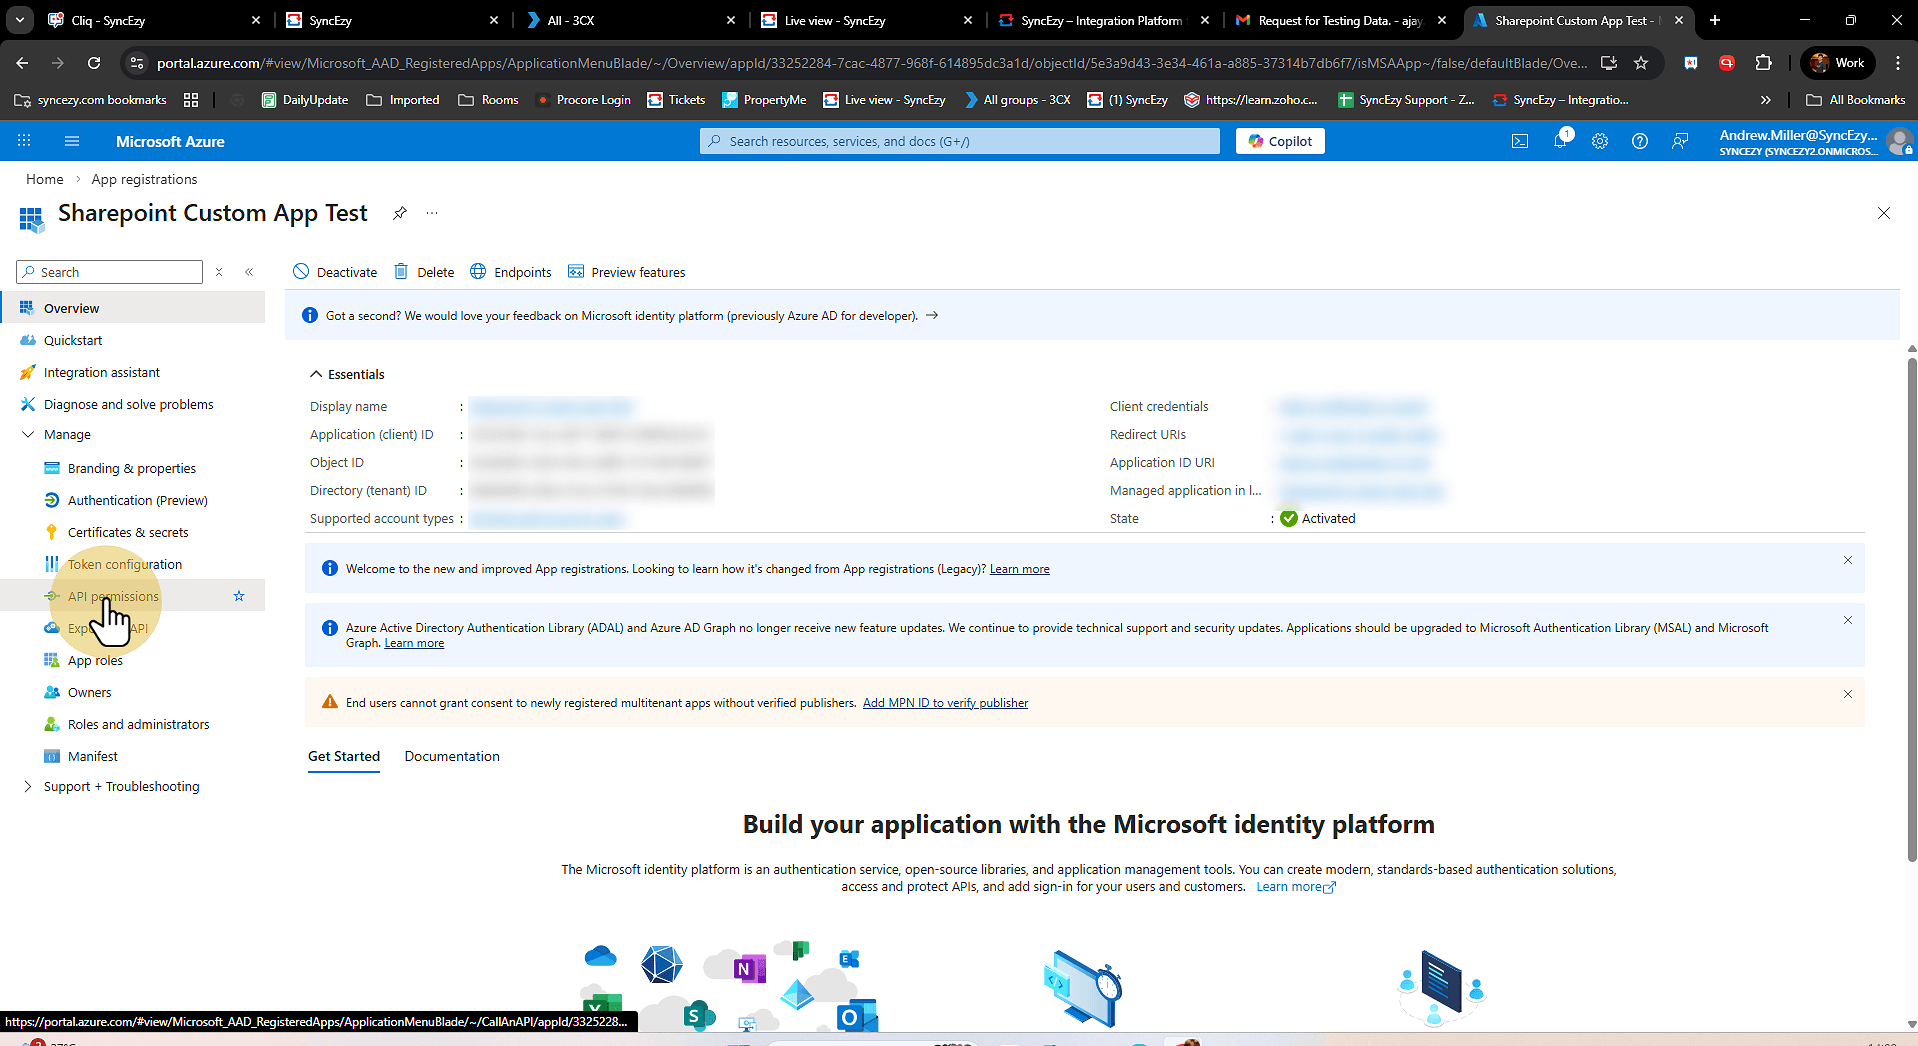Viewport: 1918px width, 1046px height.
Task: Pin the Sharepoint Custom App Test blade
Action: click(400, 213)
